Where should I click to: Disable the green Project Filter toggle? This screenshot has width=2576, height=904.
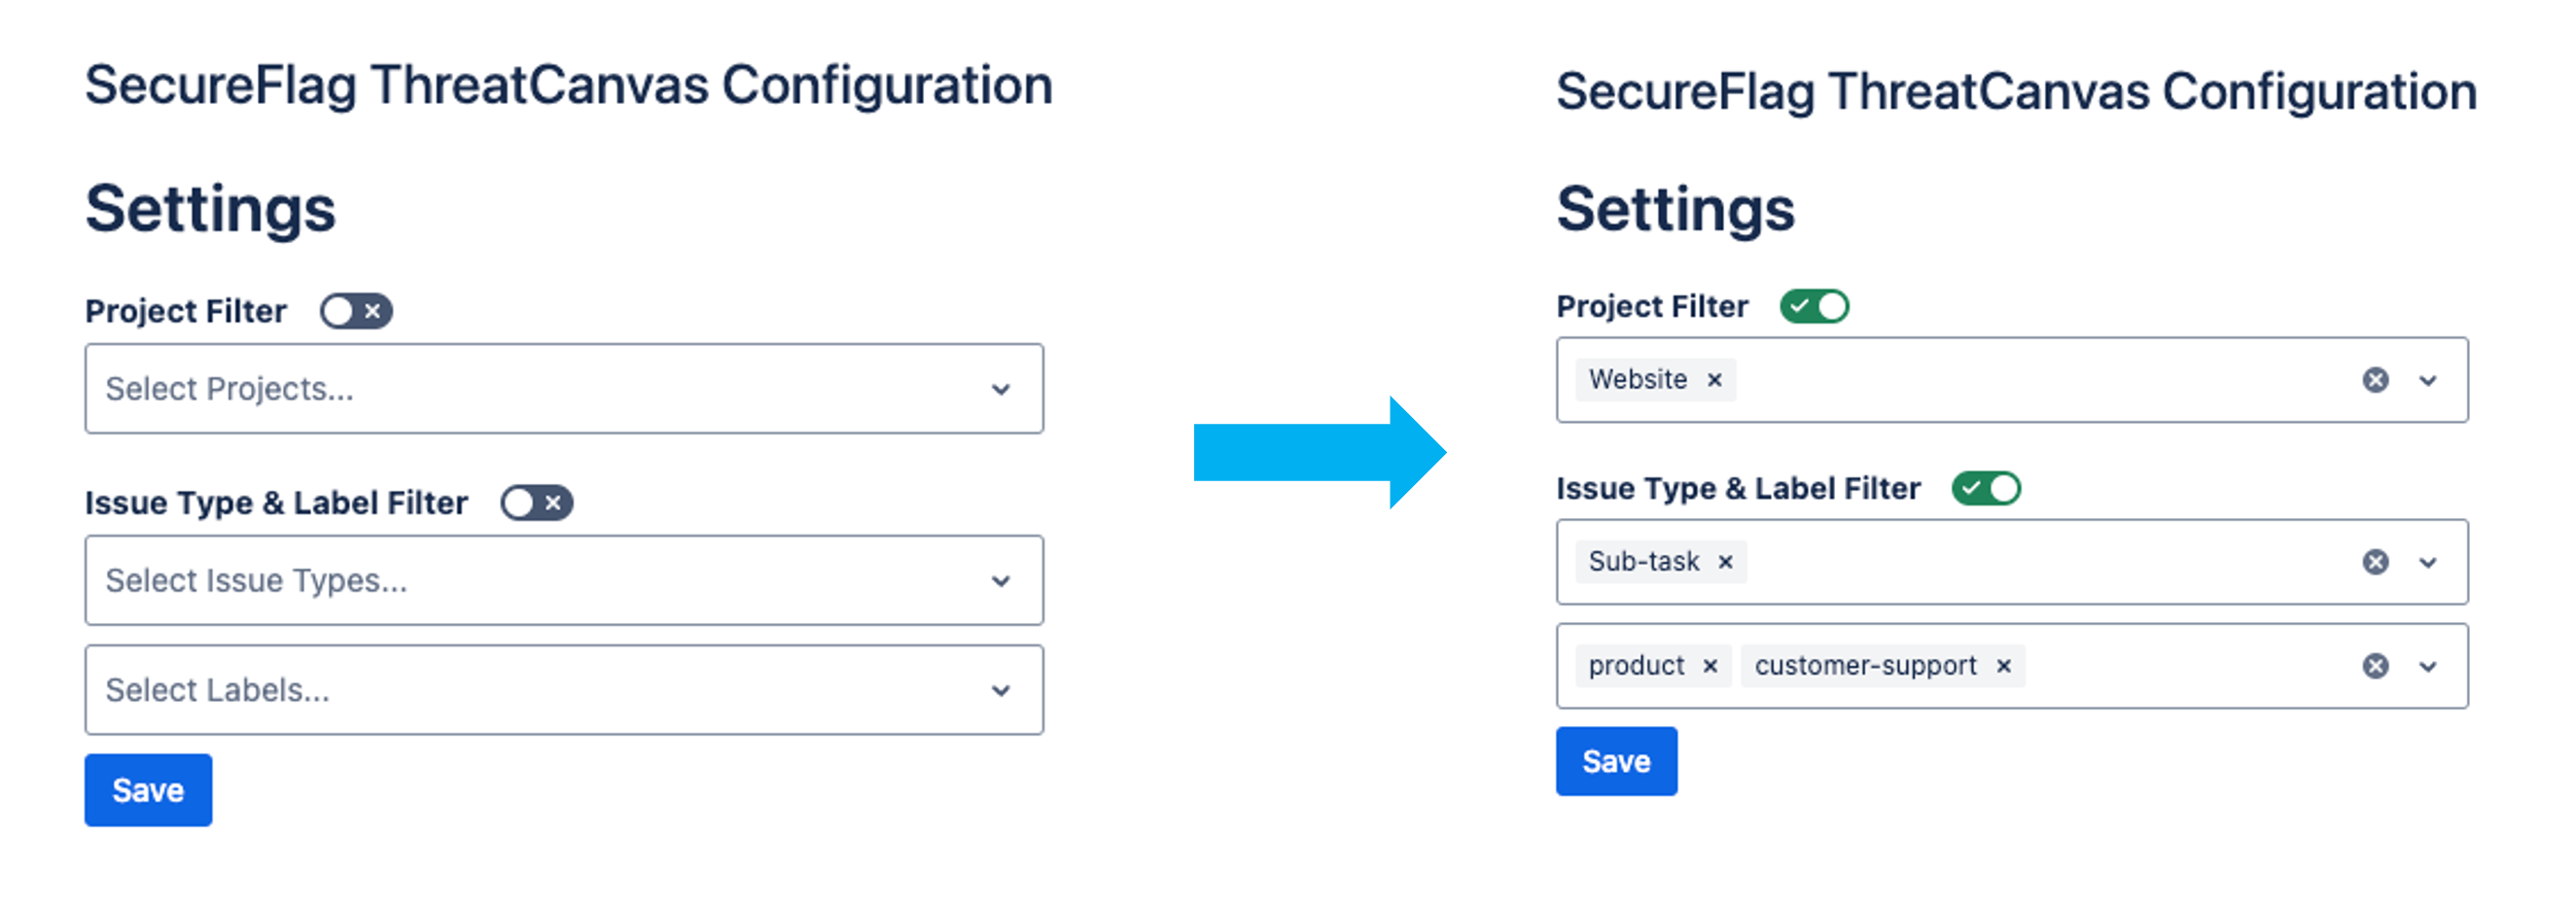point(1815,306)
